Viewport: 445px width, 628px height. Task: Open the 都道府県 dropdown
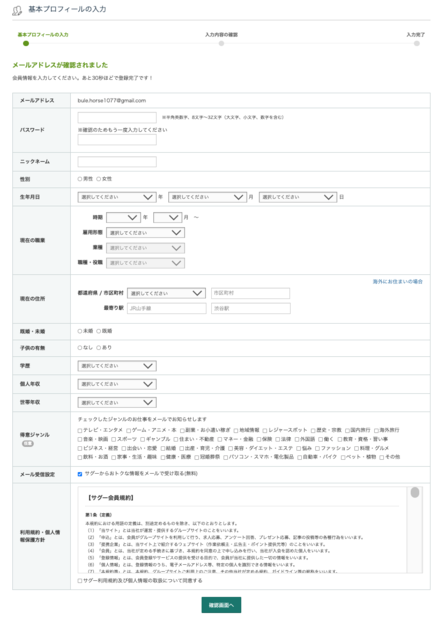[x=166, y=293]
